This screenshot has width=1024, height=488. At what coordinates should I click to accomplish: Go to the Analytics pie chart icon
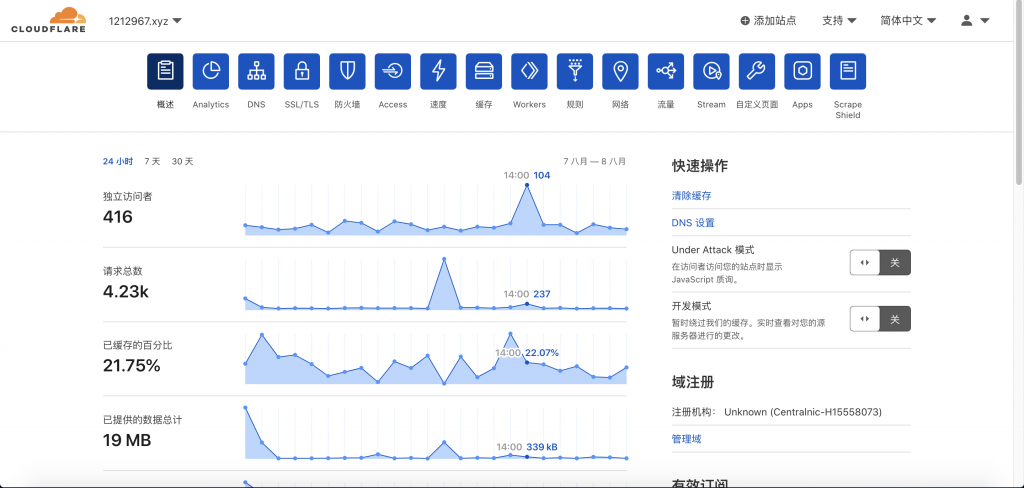[210, 71]
